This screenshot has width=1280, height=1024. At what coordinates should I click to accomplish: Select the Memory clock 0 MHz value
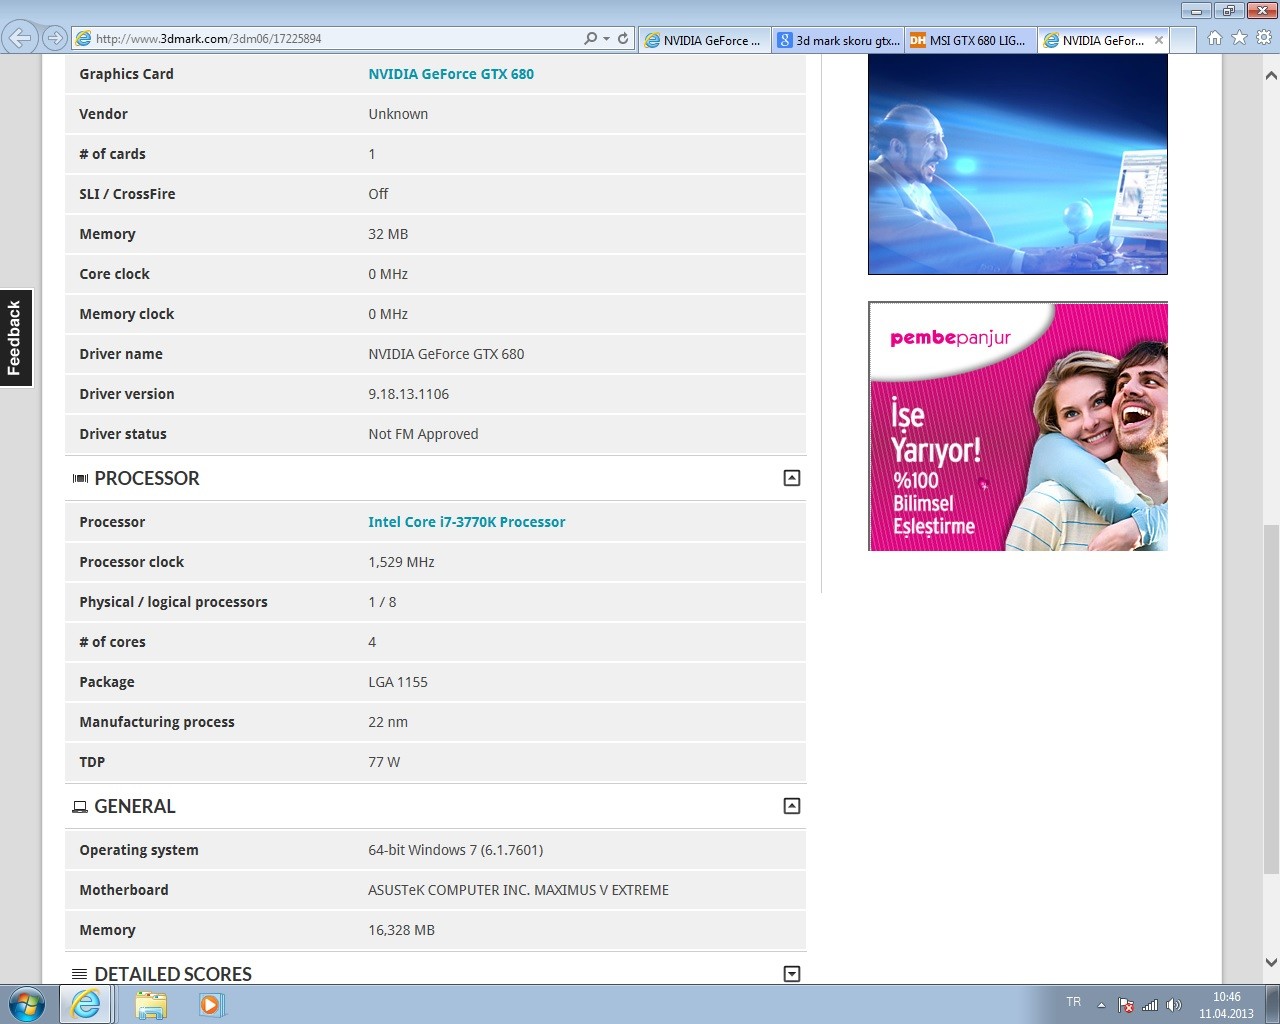(388, 314)
